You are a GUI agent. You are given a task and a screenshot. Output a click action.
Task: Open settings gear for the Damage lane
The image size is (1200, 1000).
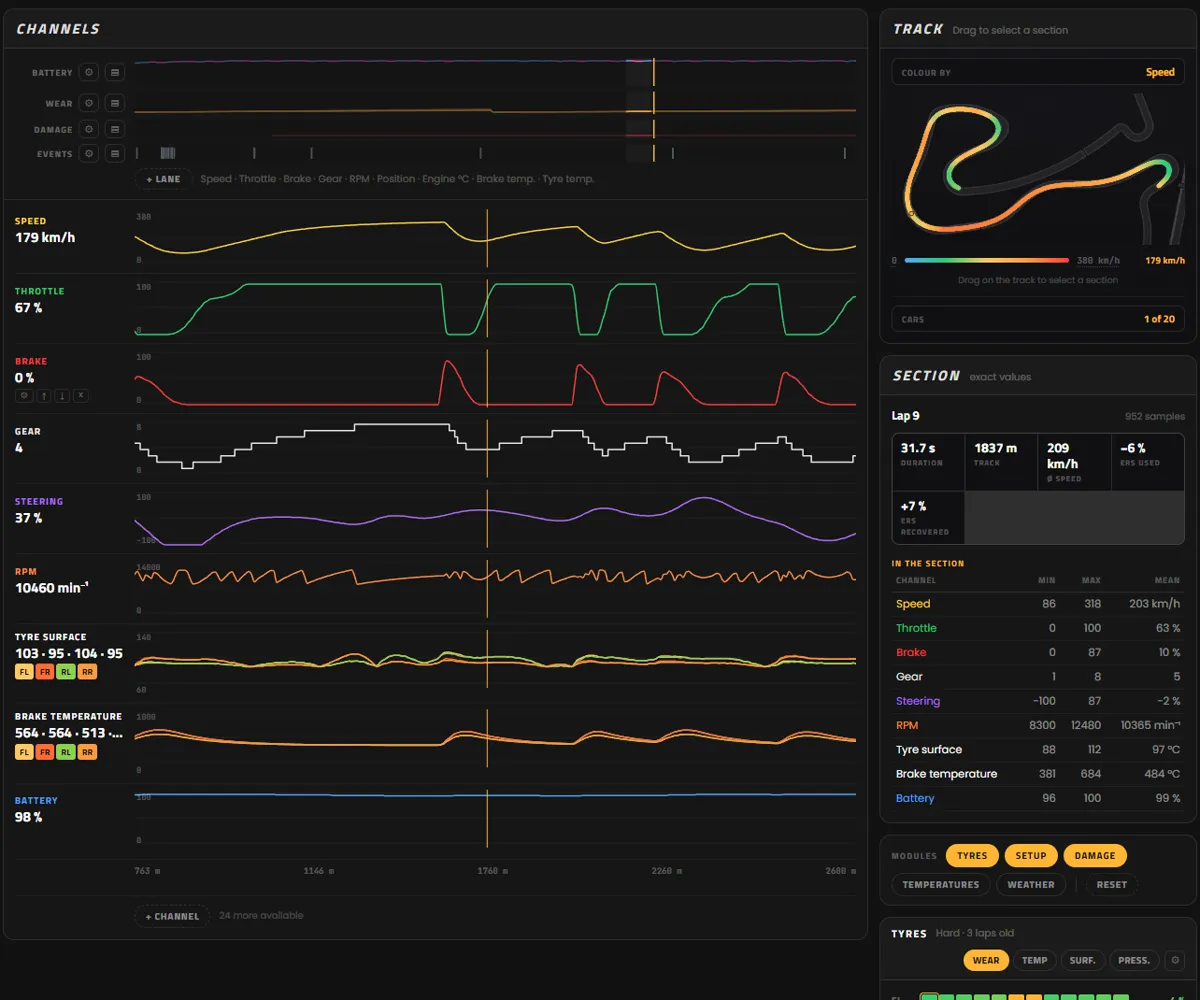point(89,129)
